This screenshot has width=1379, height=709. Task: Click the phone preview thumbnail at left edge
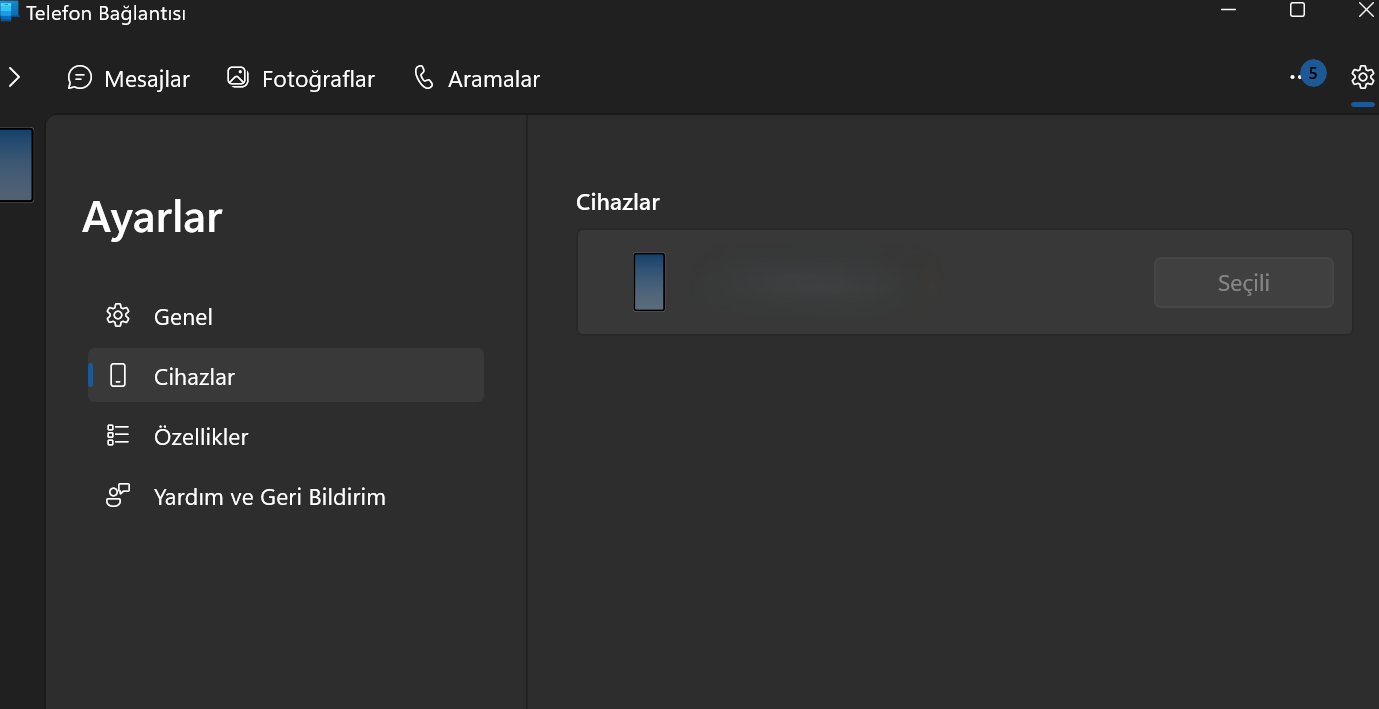pos(16,165)
